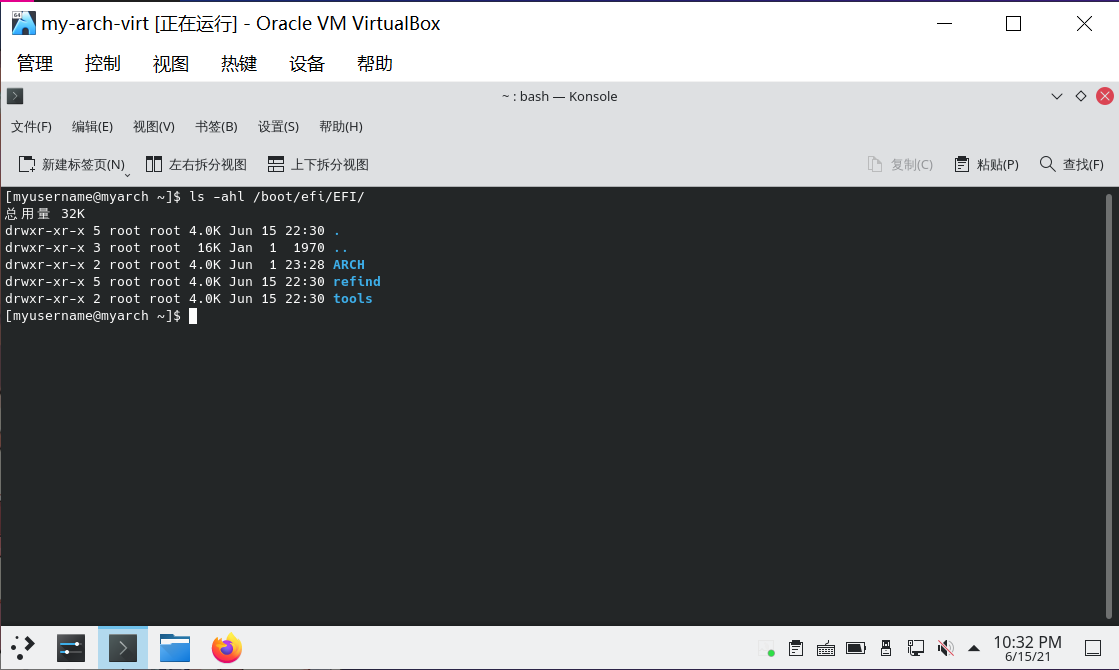Expand hidden system tray icons arrow
The image size is (1119, 670).
[x=973, y=648]
